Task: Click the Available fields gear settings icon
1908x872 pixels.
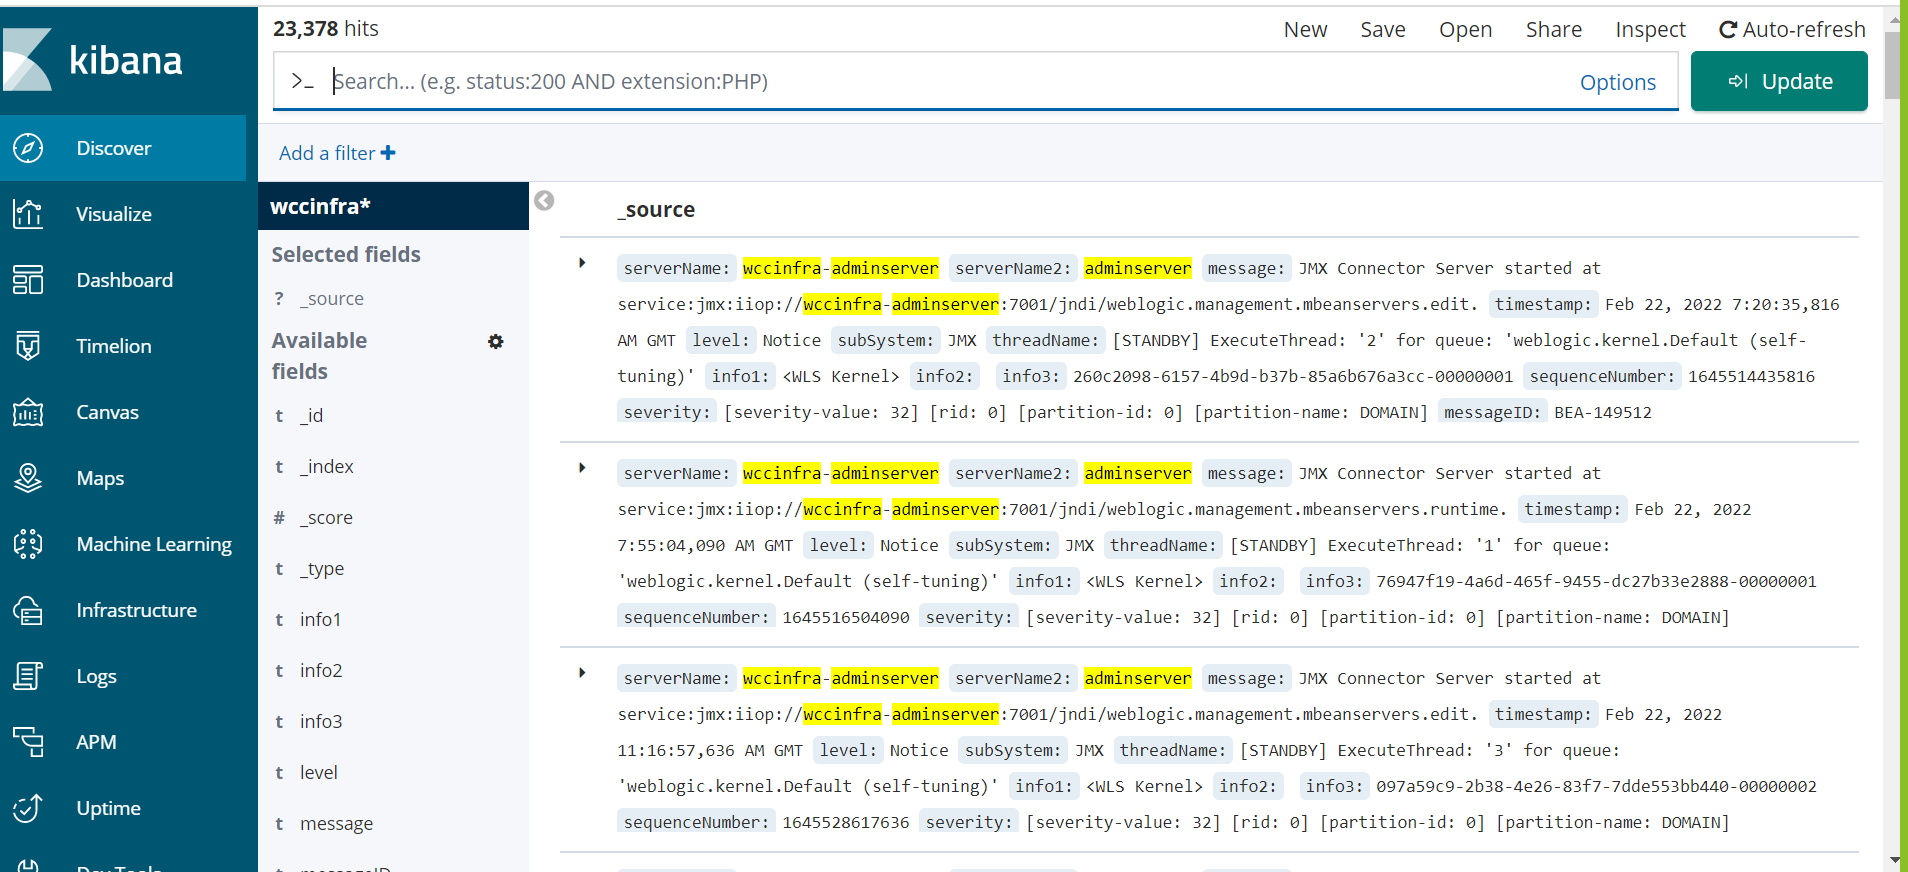Action: pyautogui.click(x=496, y=342)
